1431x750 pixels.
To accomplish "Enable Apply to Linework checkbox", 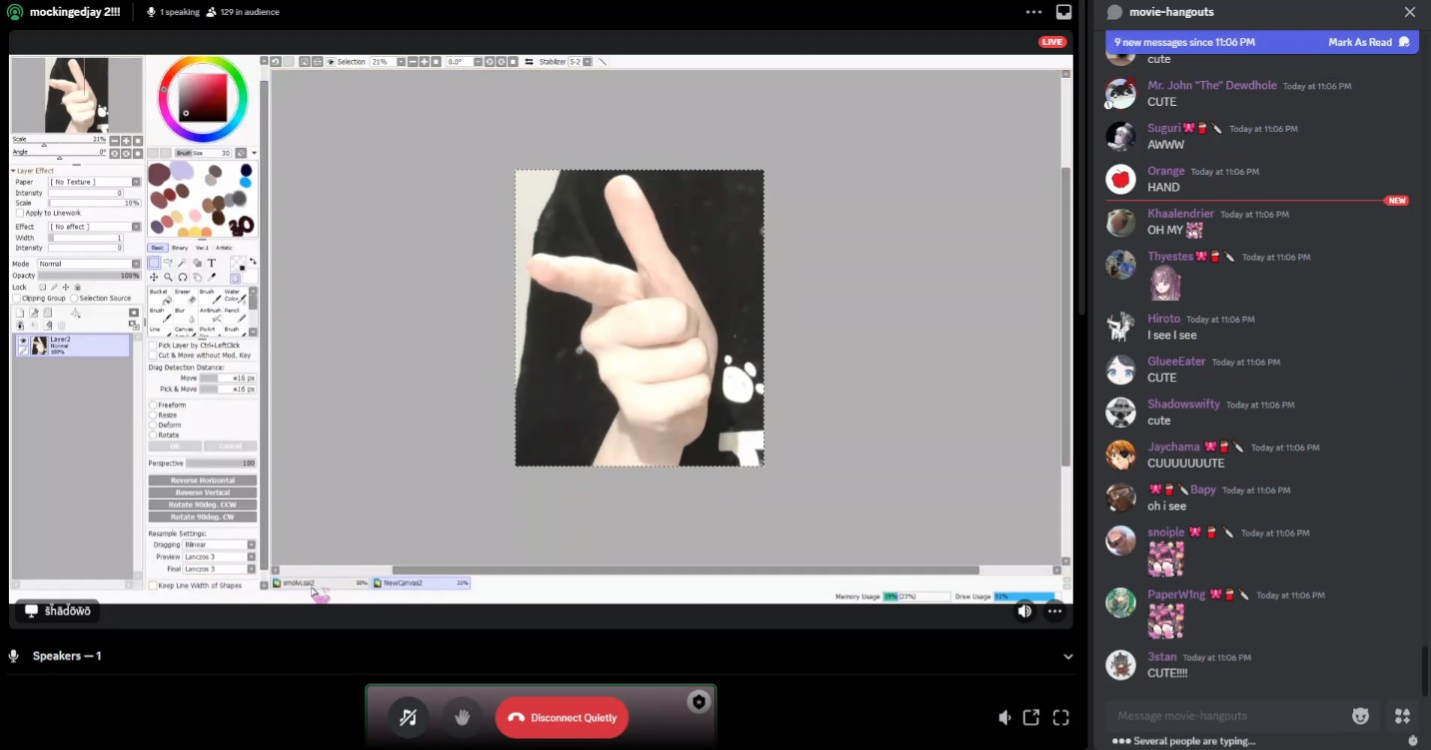I will (20, 213).
